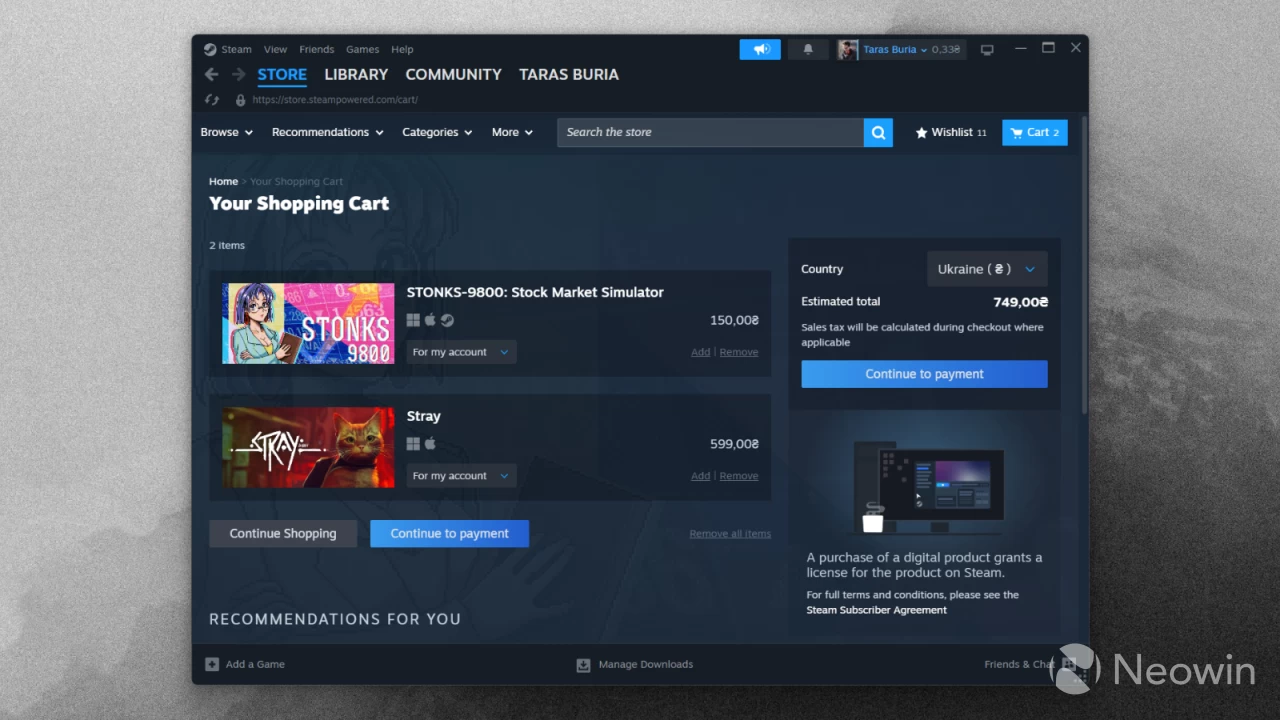Click the Add a Game label
The height and width of the screenshot is (720, 1280).
tap(255, 664)
